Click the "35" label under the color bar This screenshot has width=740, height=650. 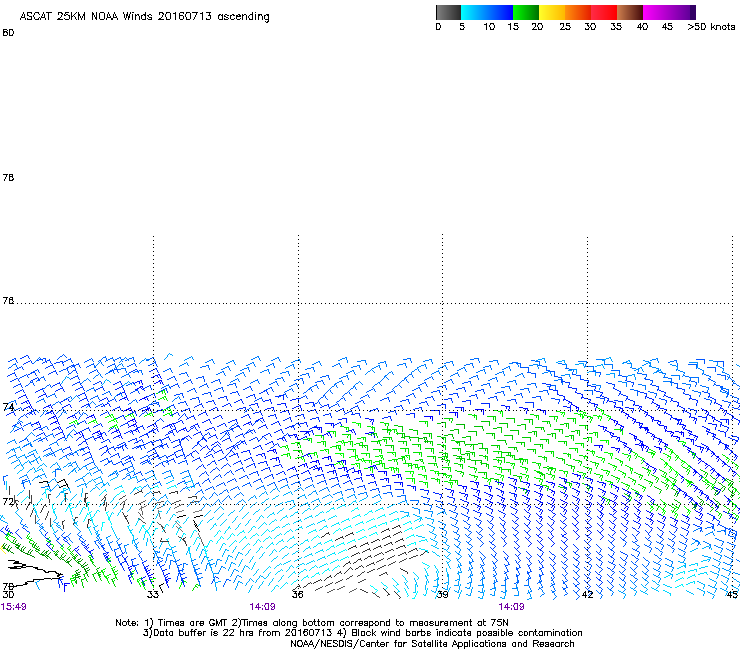point(616,27)
